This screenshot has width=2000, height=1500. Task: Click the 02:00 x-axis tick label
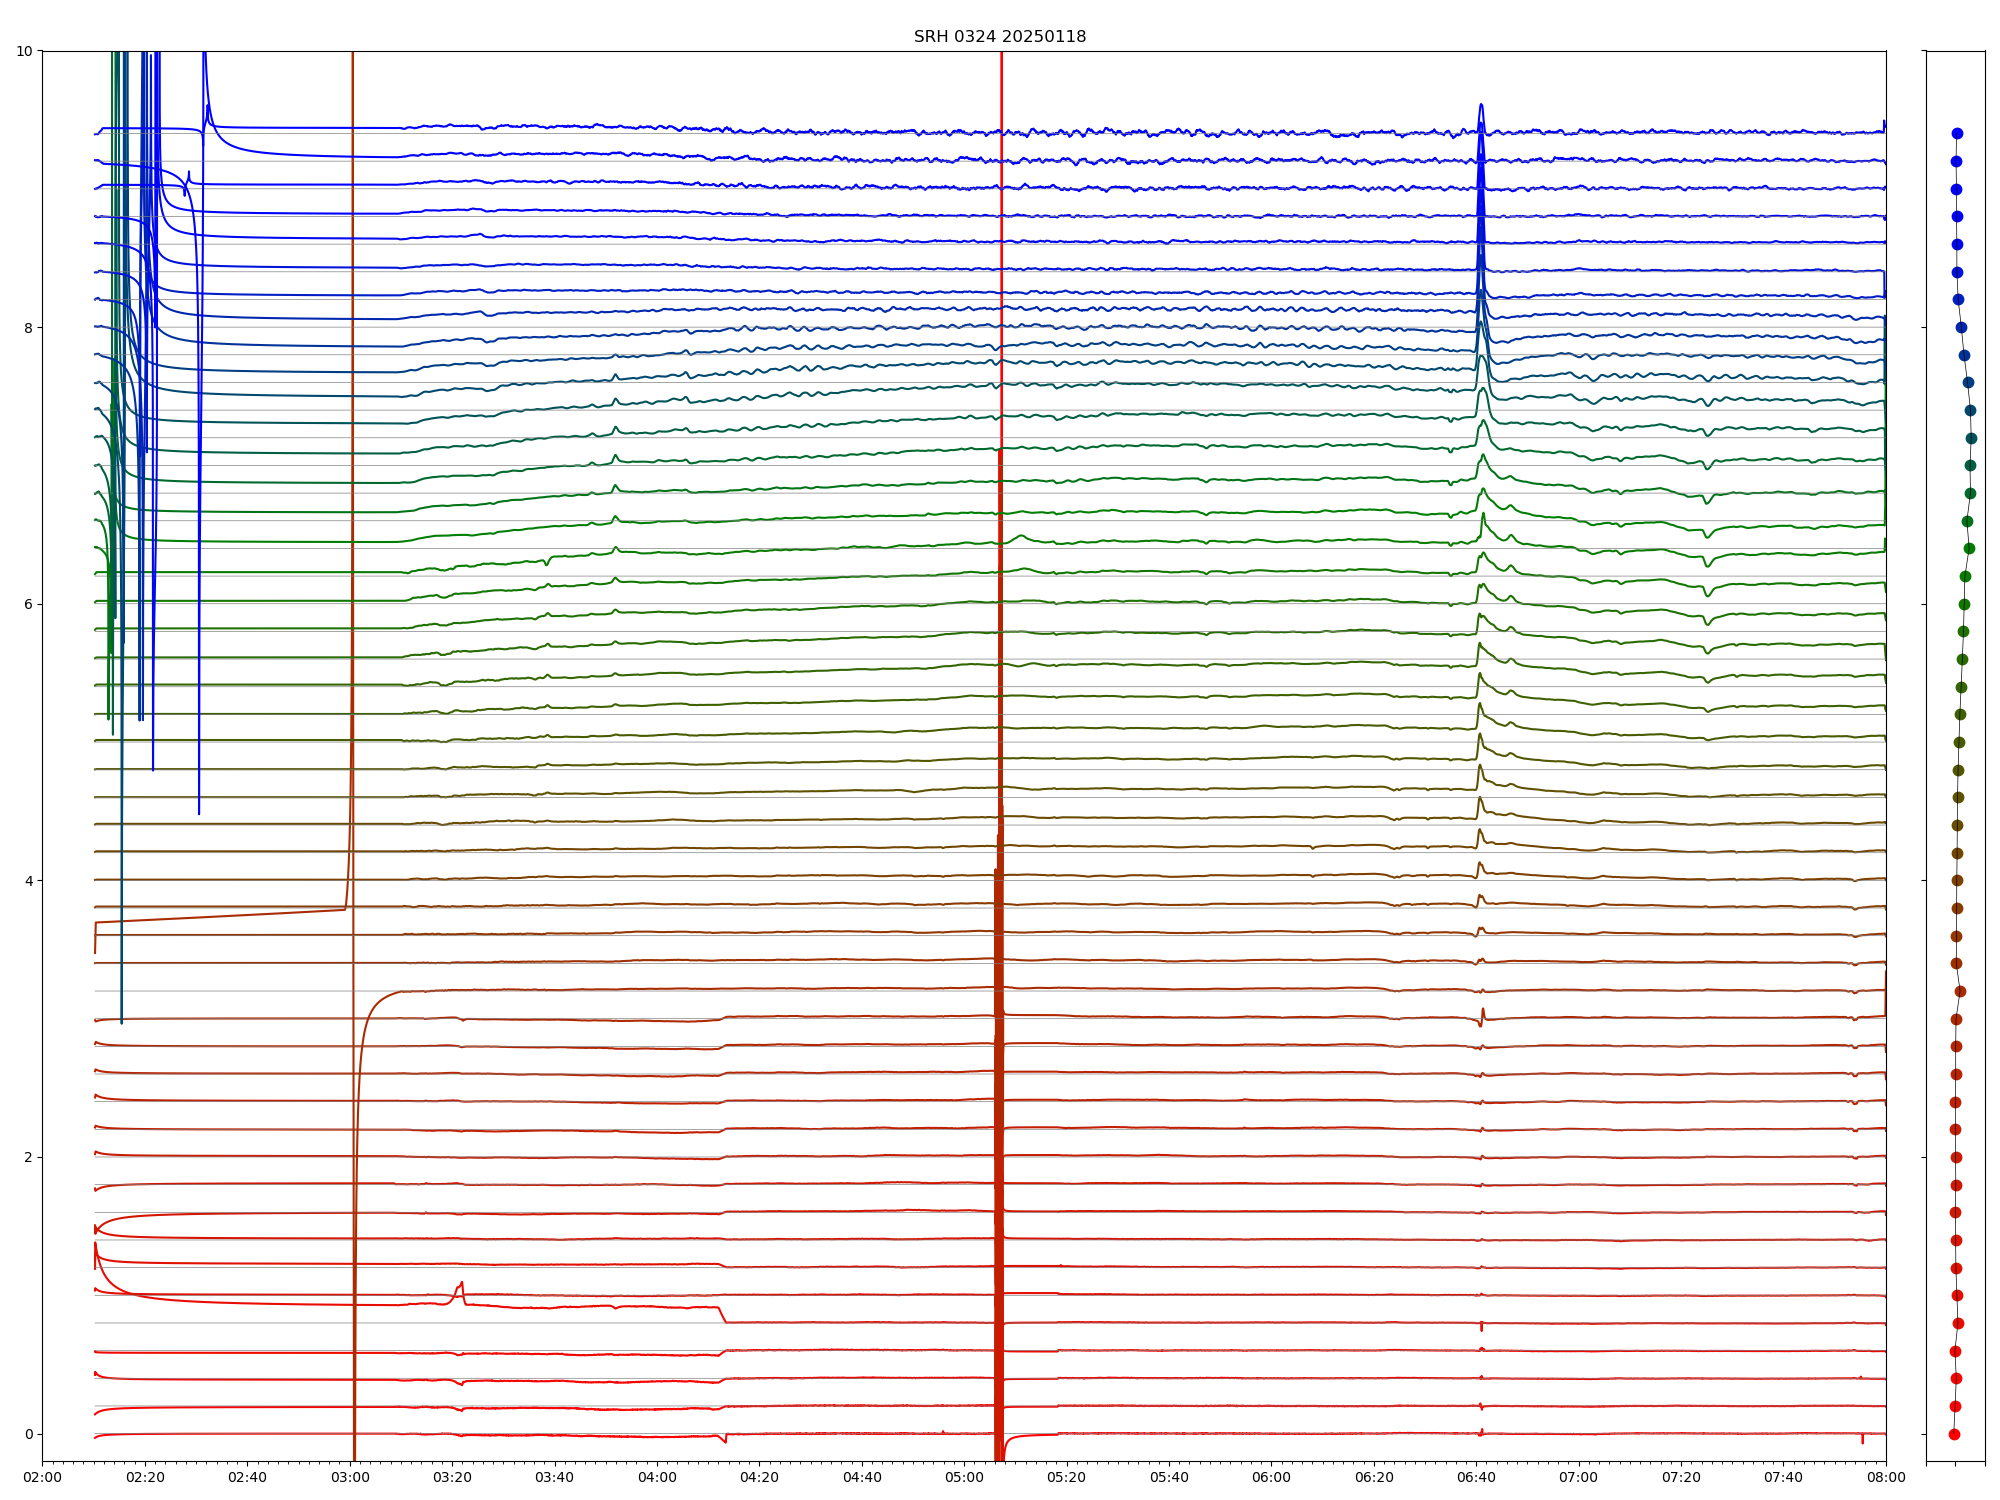click(42, 1477)
